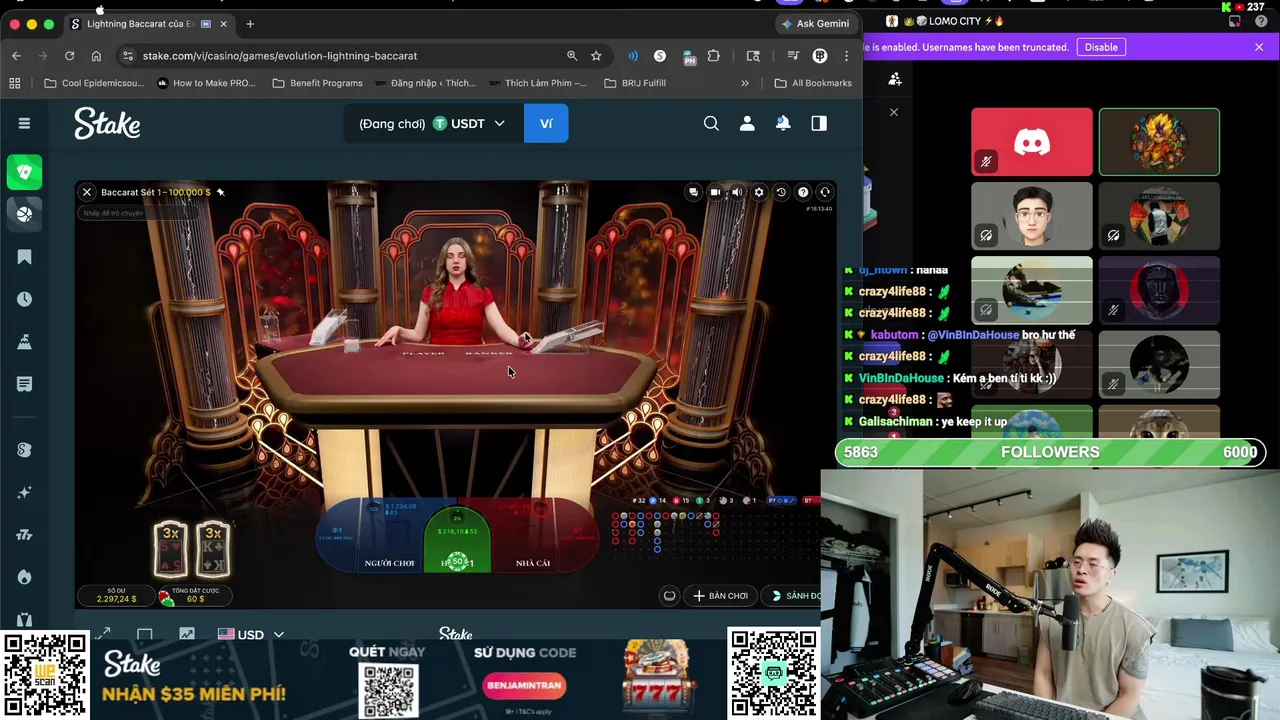Open Chrome extensions puzzle icon
The height and width of the screenshot is (720, 1280).
click(x=713, y=56)
